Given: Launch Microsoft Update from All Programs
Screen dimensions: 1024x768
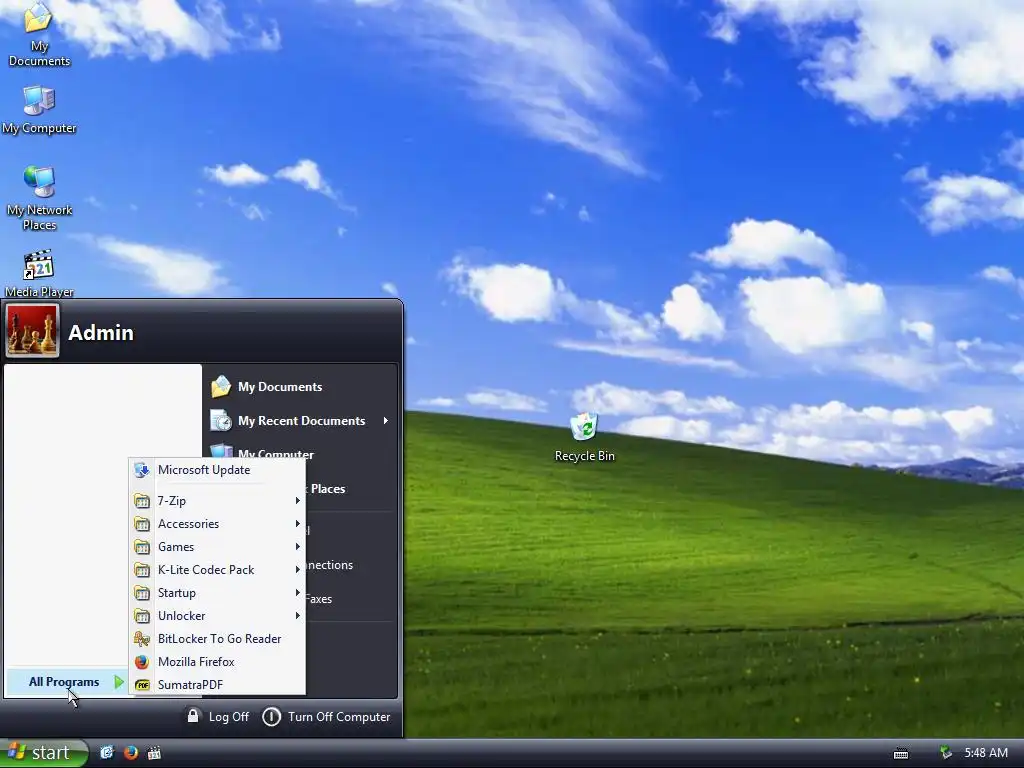Looking at the screenshot, I should [x=217, y=470].
